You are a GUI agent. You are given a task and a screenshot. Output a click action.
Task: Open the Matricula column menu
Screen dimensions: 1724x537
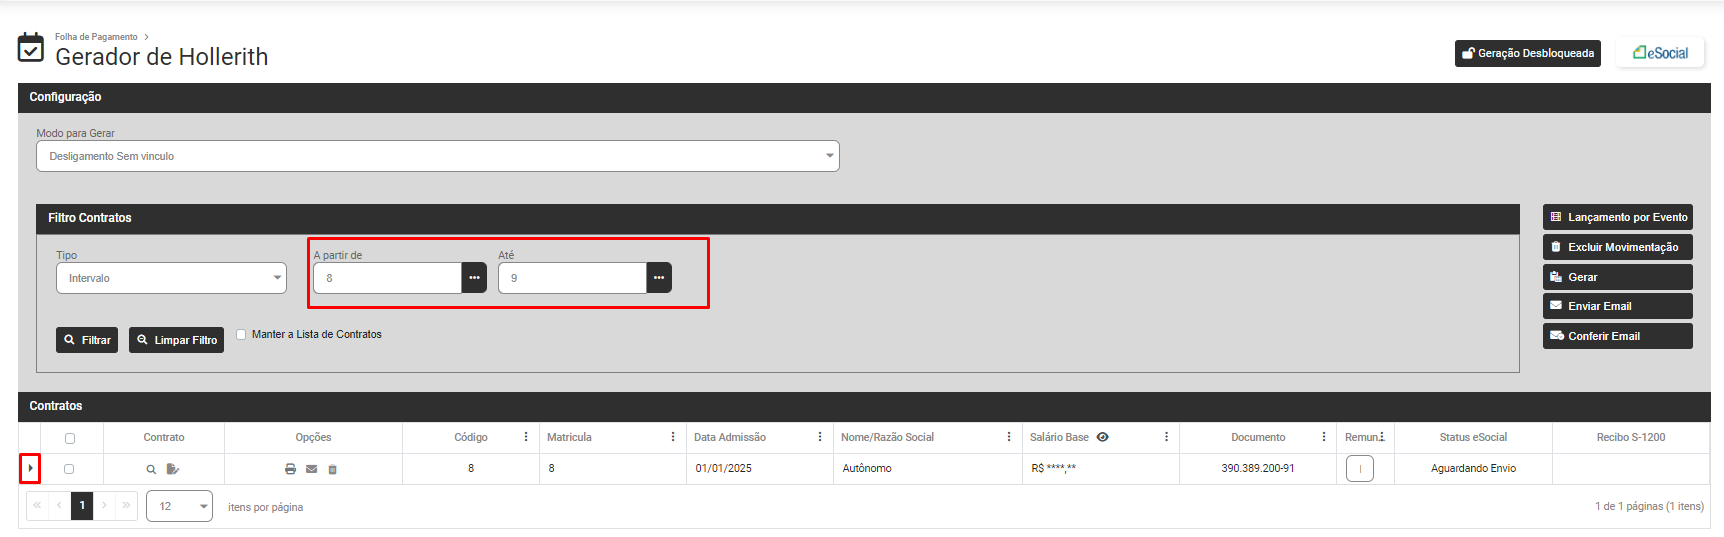point(673,437)
